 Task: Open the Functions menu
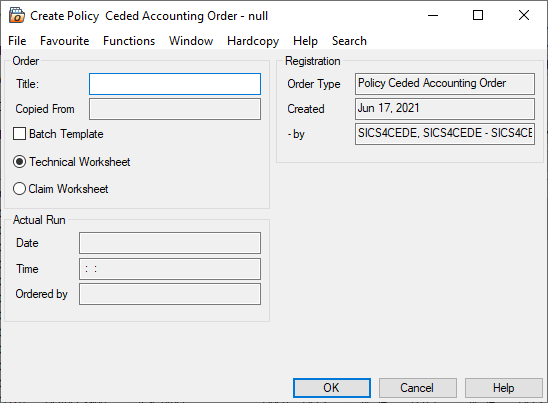point(129,41)
